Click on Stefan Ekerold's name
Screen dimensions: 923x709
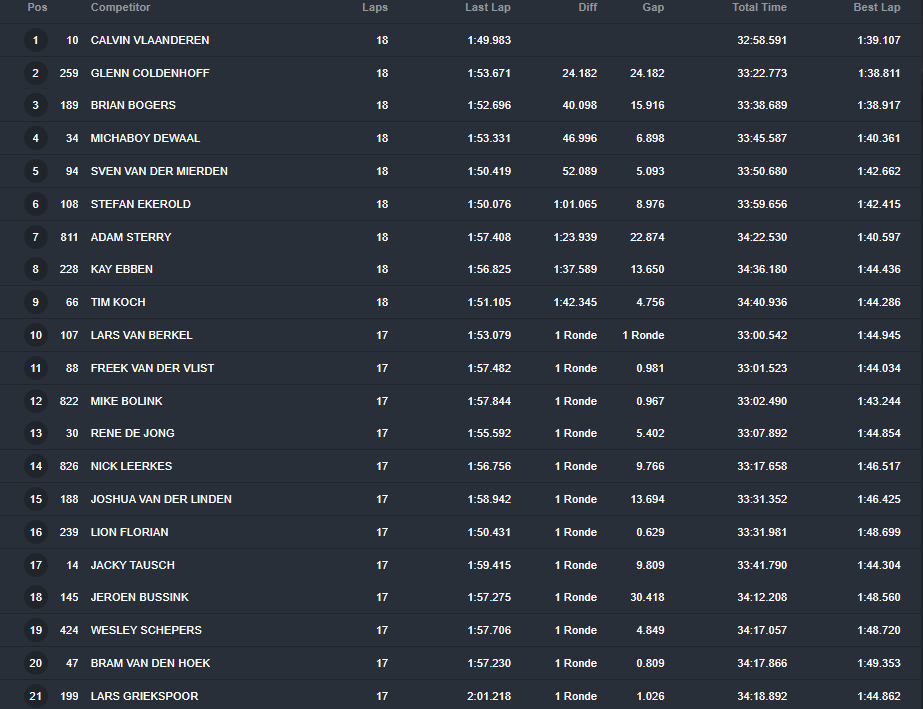pyautogui.click(x=140, y=205)
